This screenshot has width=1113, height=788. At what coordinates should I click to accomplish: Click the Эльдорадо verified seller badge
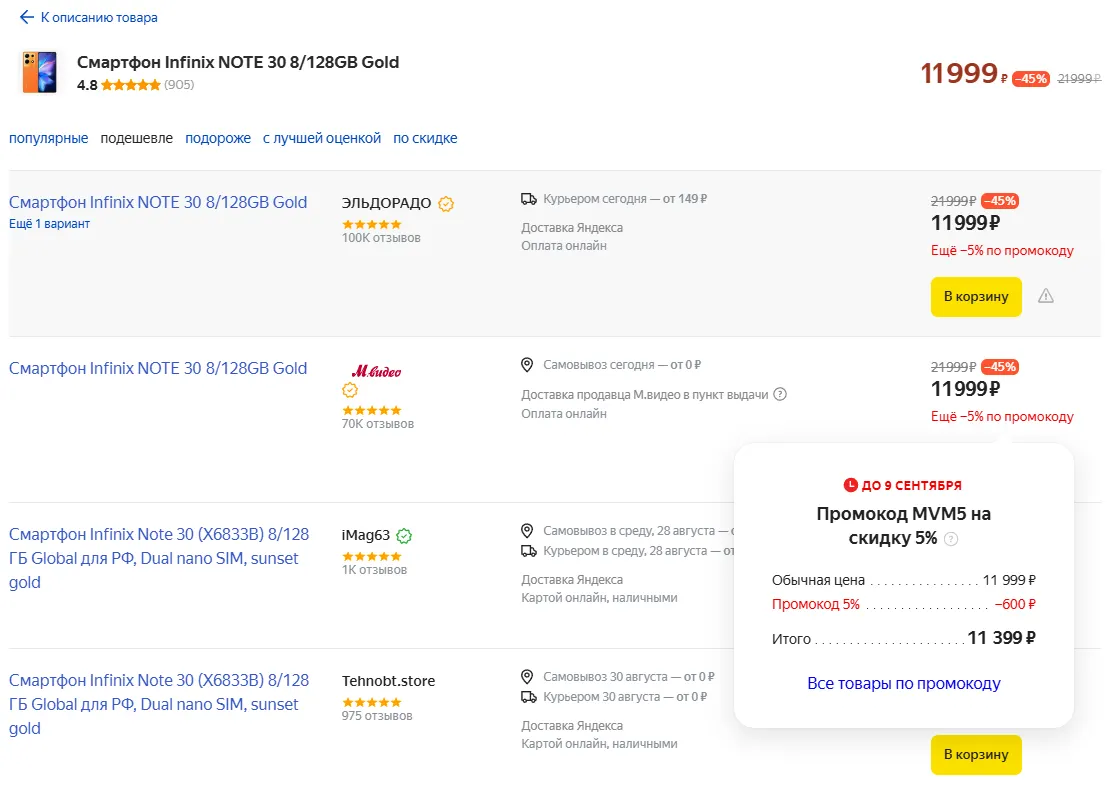point(446,204)
